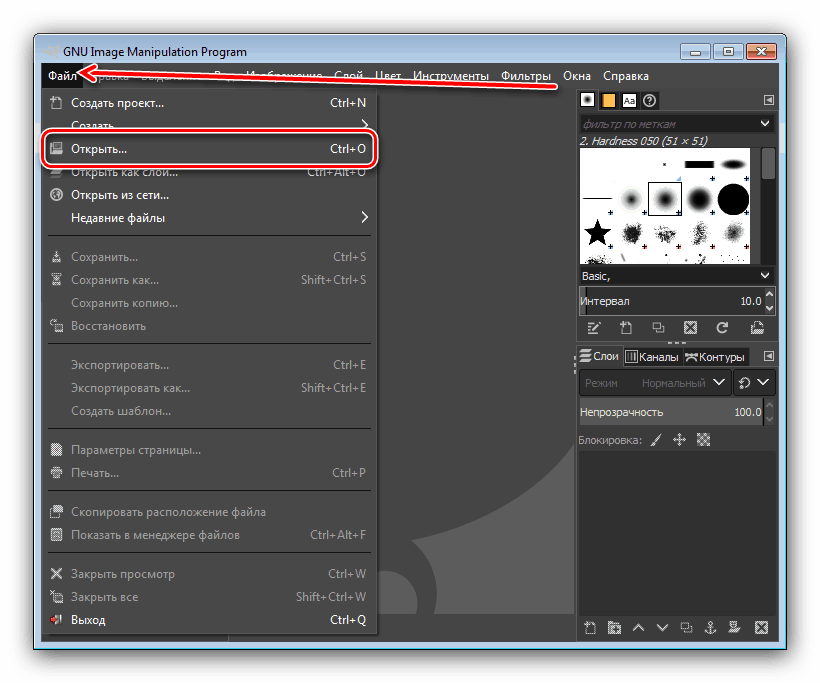
Task: Adjust the Интервал spacing slider
Action: pos(671,301)
